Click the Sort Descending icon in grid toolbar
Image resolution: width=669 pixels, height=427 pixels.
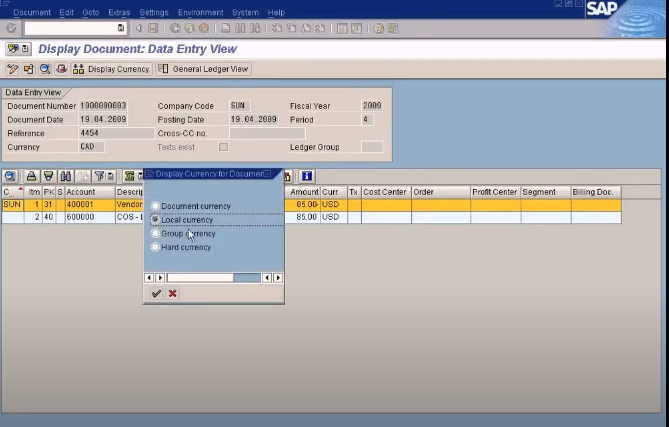coord(49,176)
